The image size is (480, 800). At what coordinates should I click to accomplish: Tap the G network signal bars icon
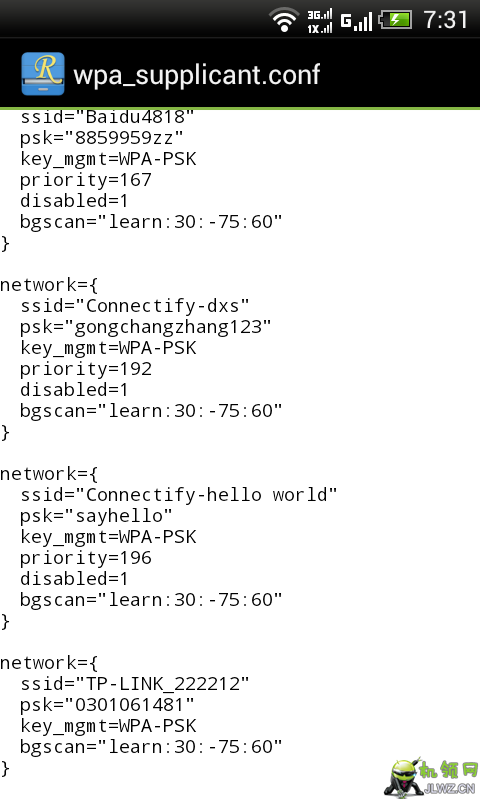(x=356, y=21)
